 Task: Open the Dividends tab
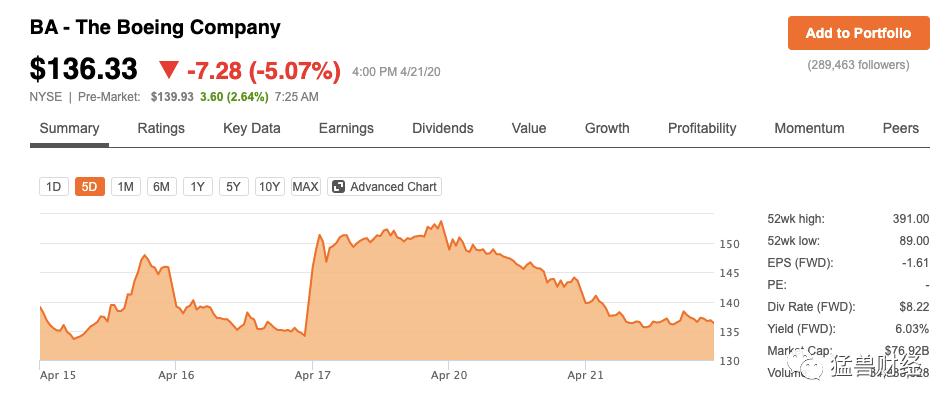tap(443, 128)
